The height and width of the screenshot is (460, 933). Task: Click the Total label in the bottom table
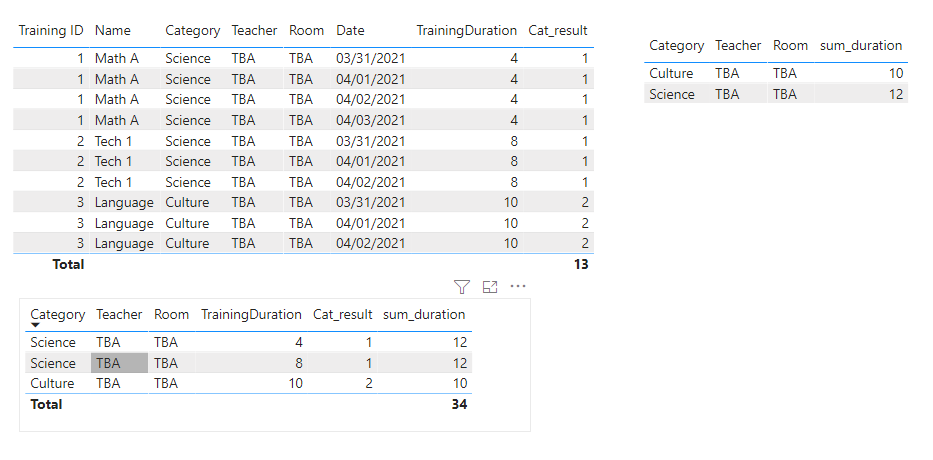(46, 405)
